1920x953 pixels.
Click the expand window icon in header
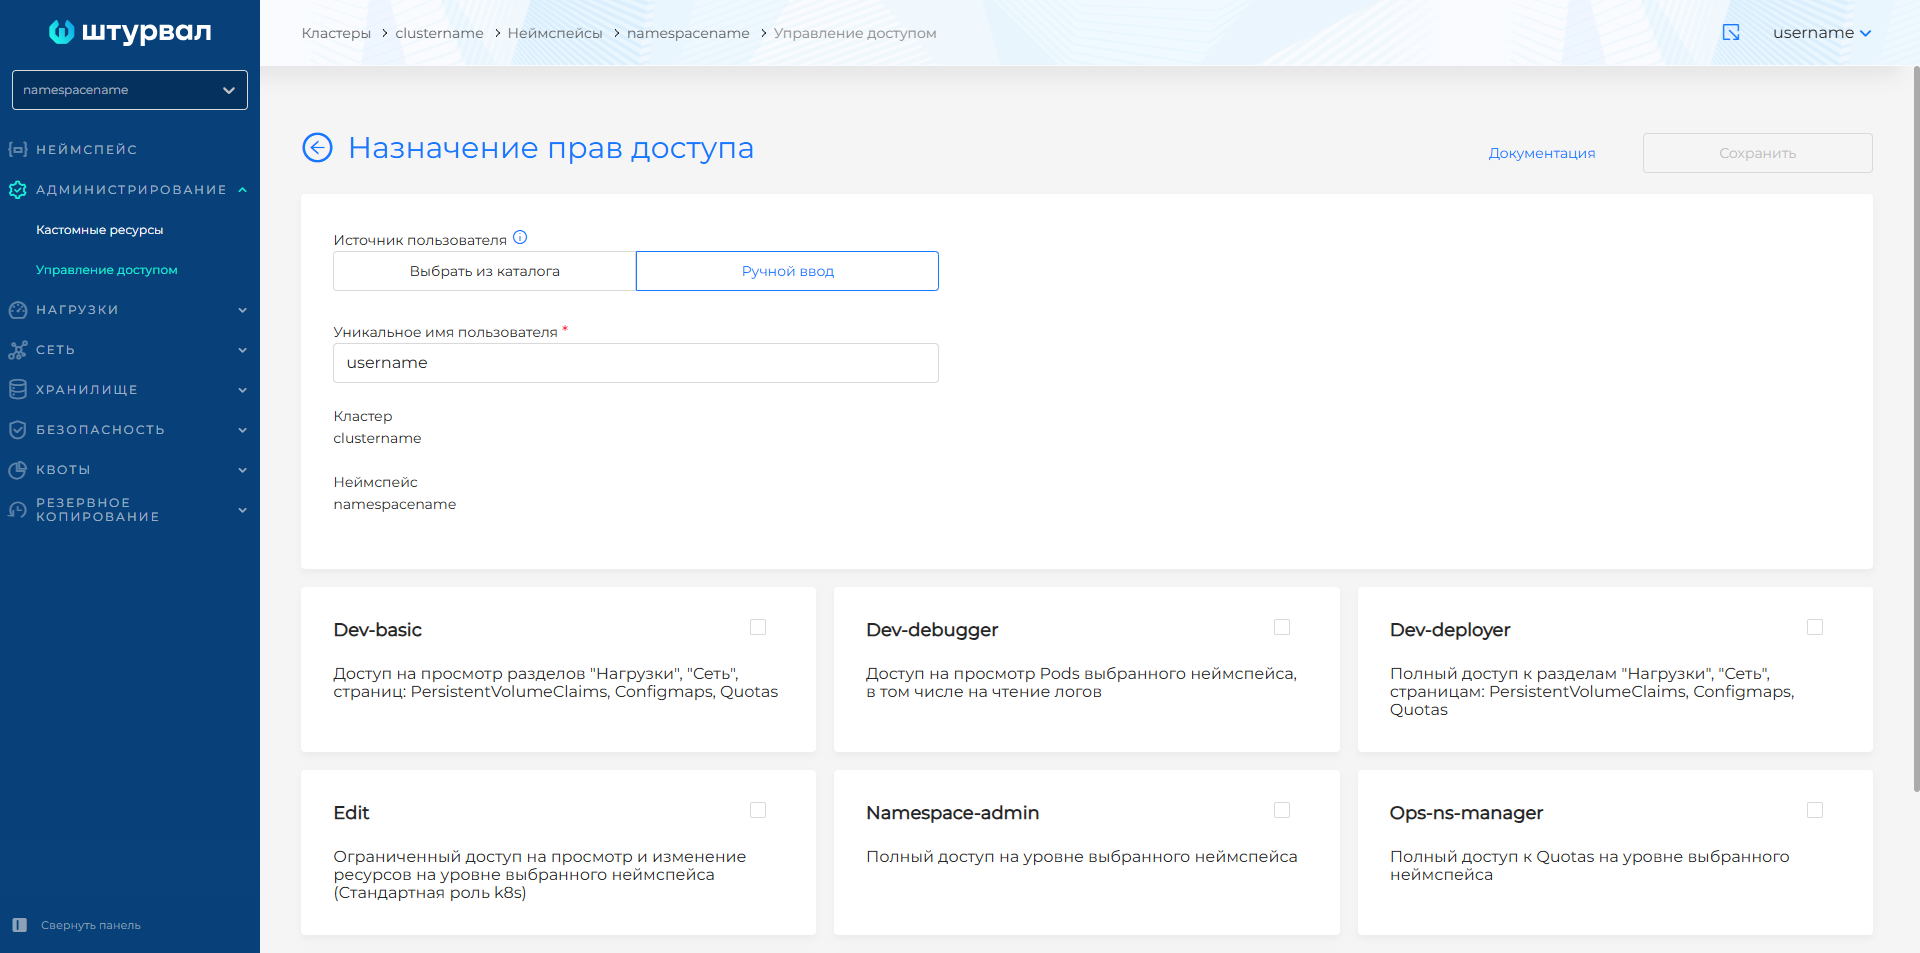tap(1731, 33)
